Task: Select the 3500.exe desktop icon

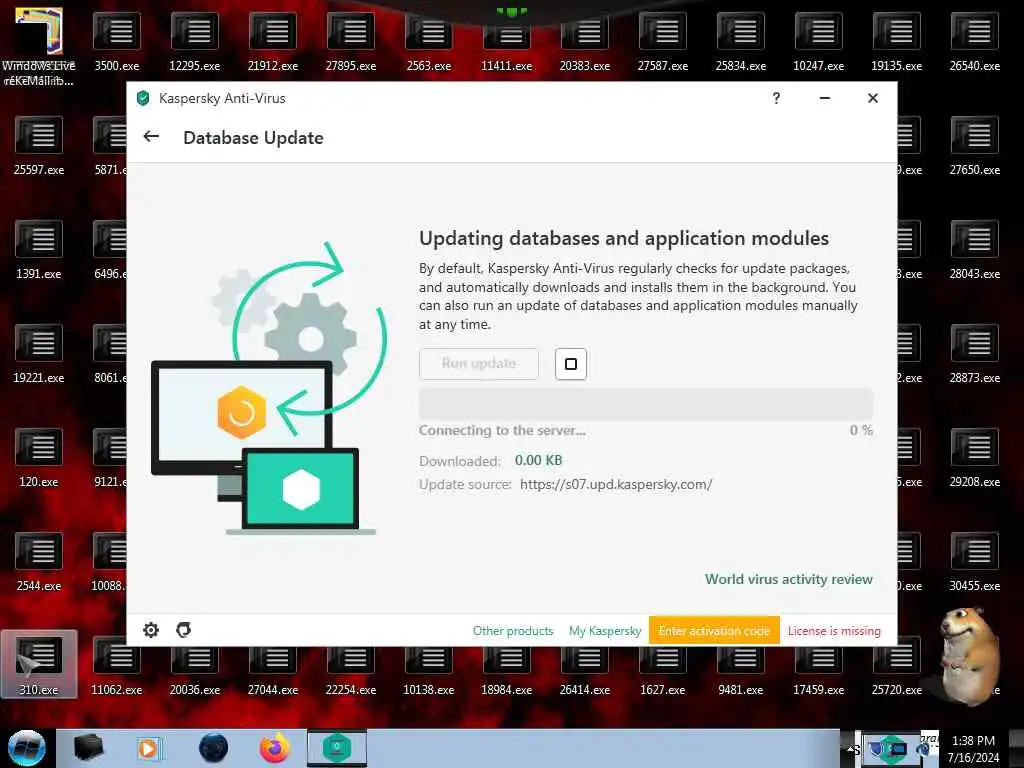Action: pos(117,43)
